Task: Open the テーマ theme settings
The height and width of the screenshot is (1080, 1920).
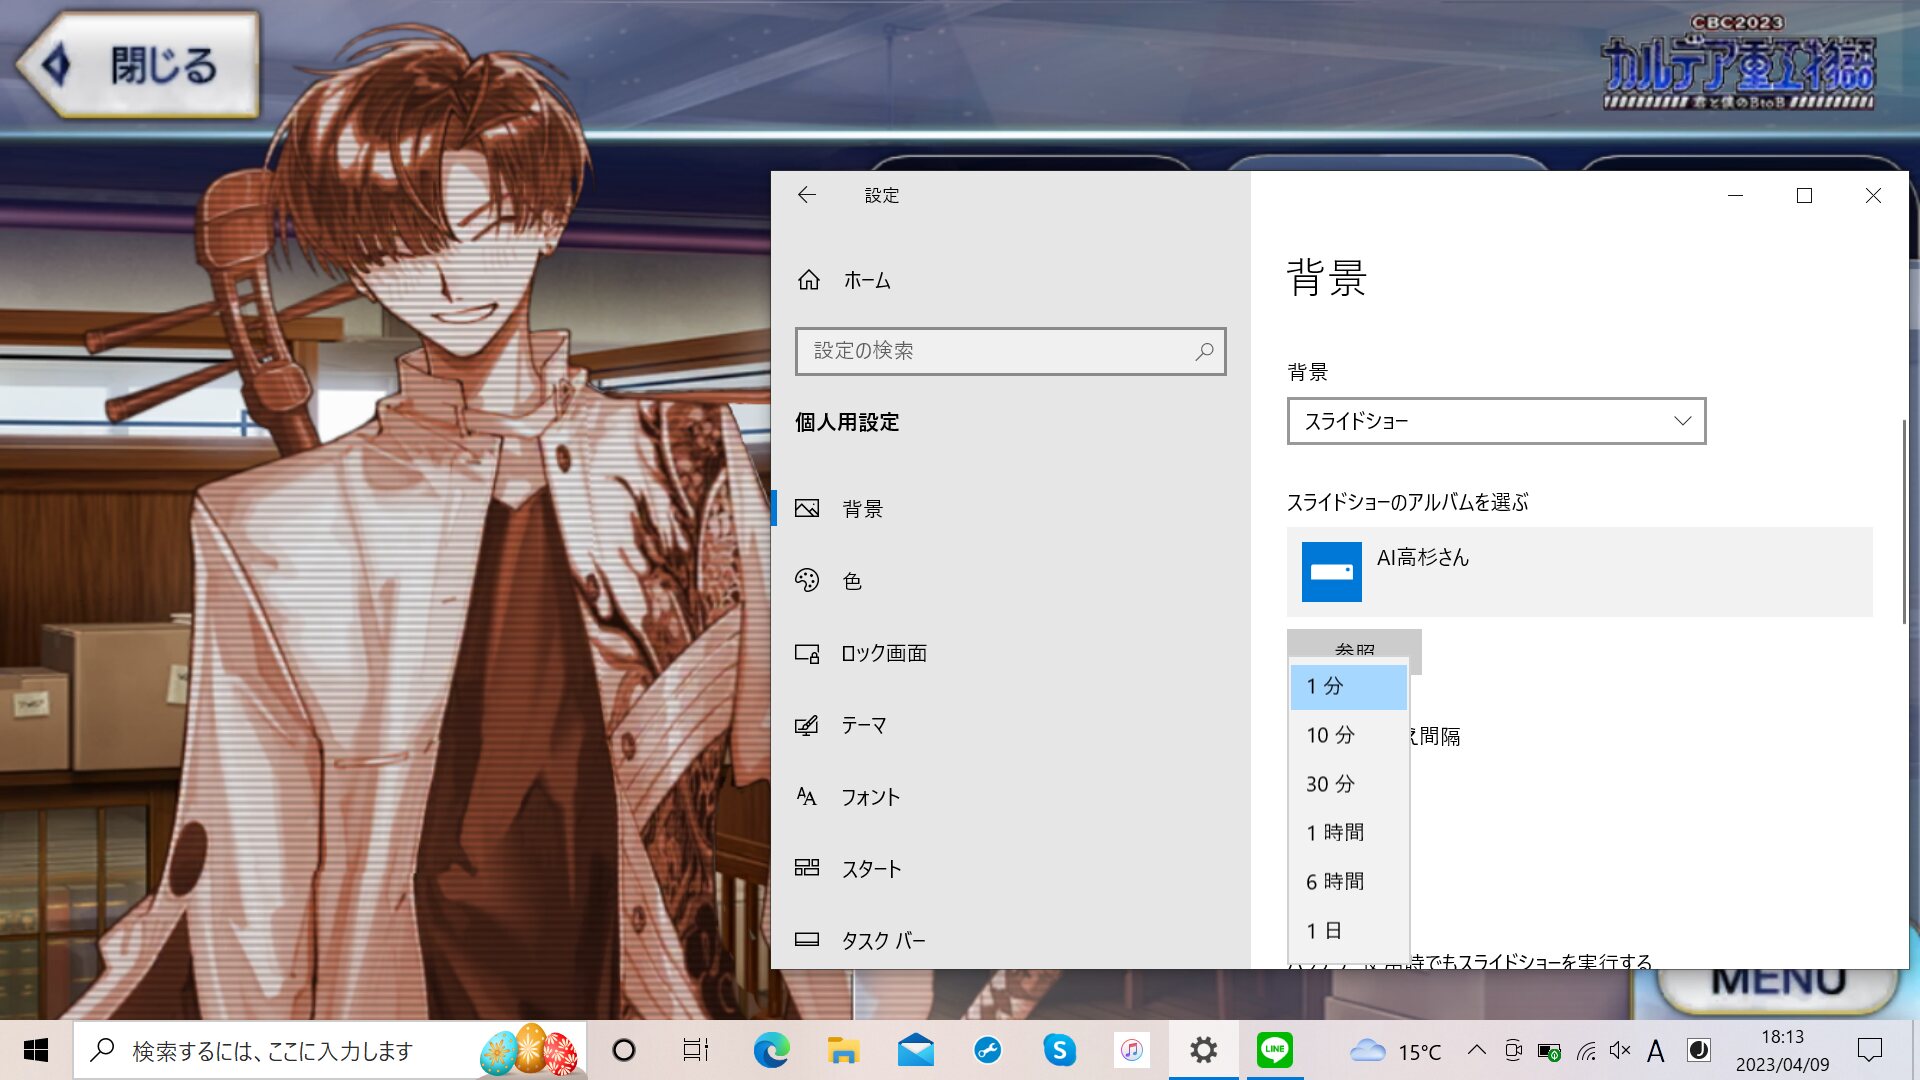Action: click(x=863, y=725)
